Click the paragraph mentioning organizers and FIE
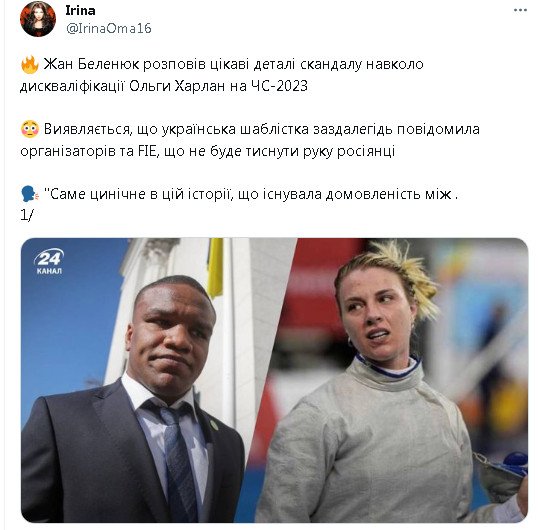540x530 pixels. coord(250,140)
